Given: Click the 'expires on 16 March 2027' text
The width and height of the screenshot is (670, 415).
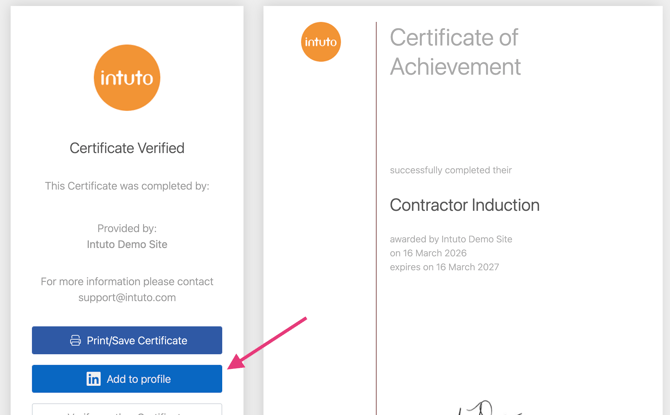Looking at the screenshot, I should [x=444, y=267].
